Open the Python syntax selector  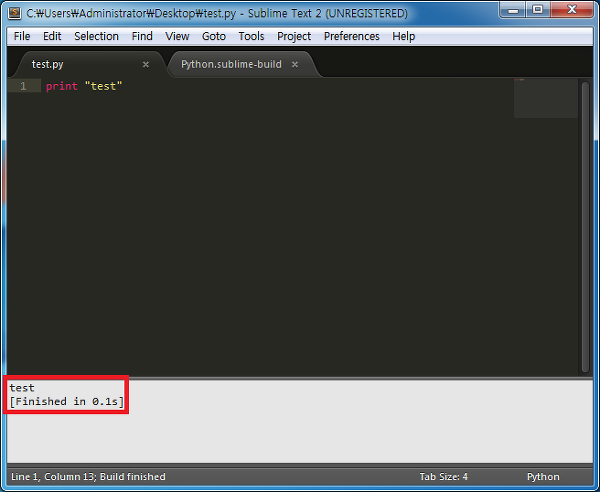pos(543,477)
